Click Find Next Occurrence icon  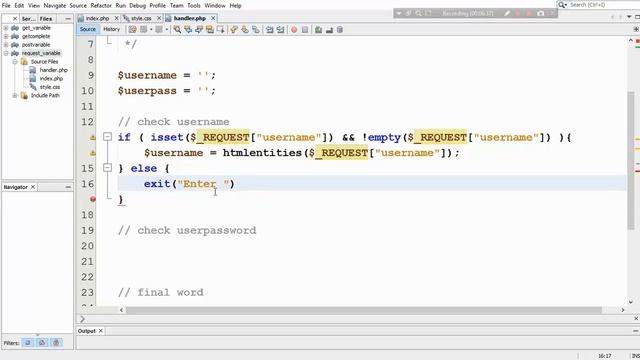coord(199,30)
